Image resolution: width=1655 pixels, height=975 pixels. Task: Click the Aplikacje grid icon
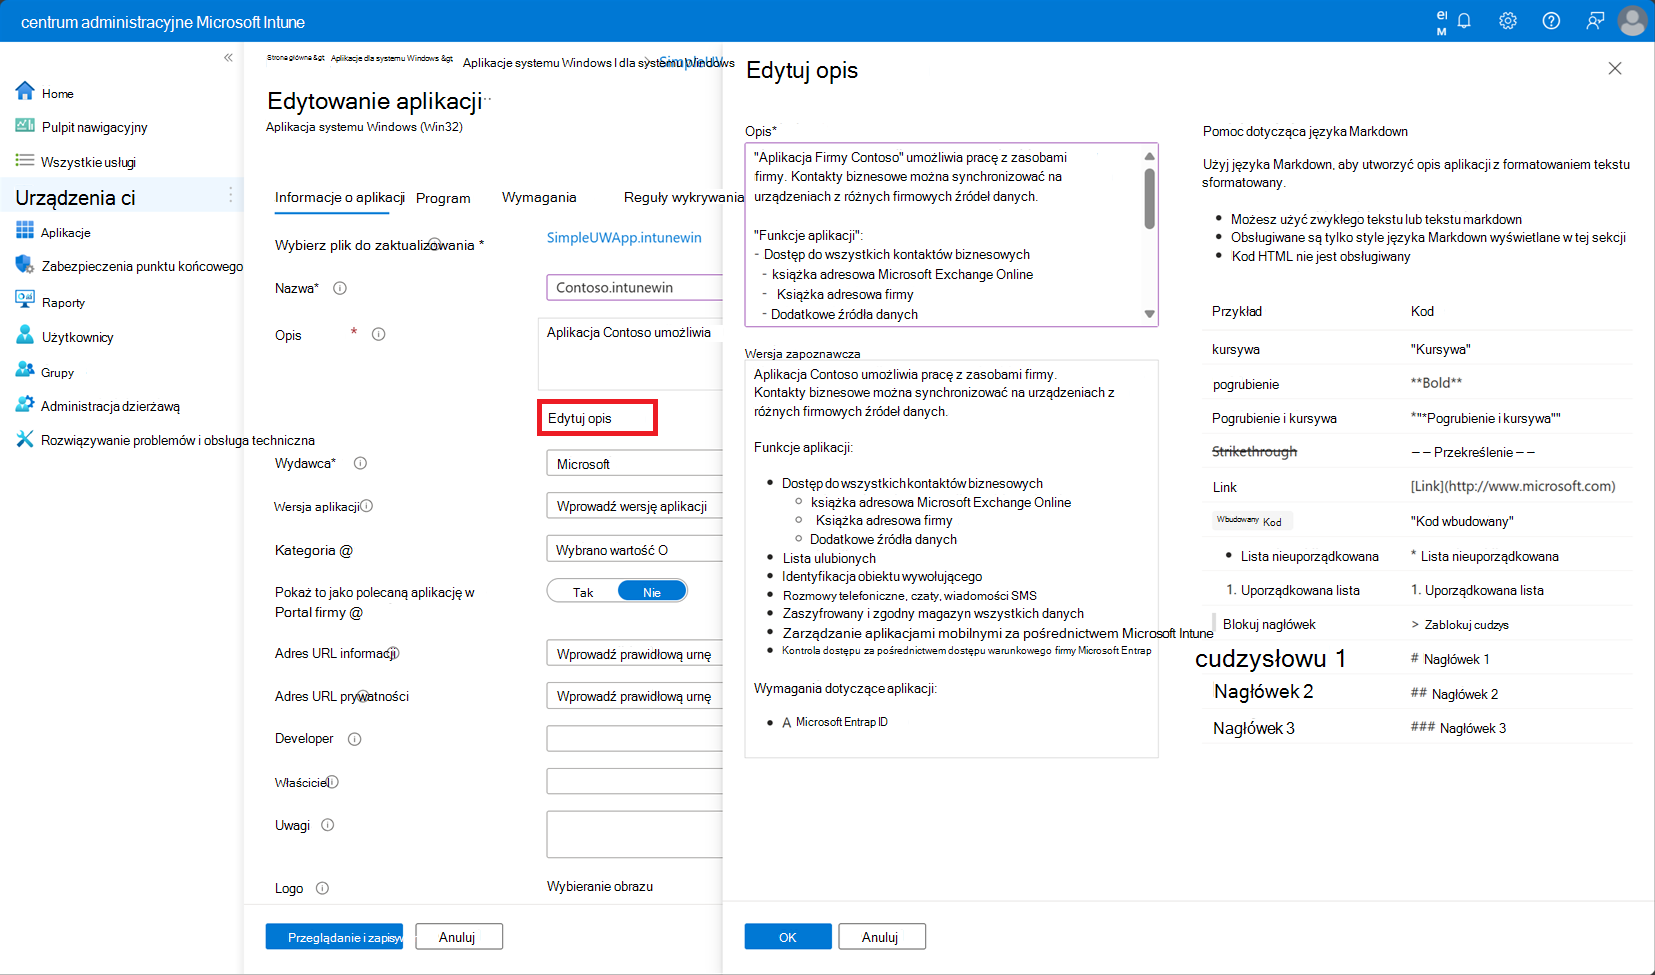pos(25,231)
